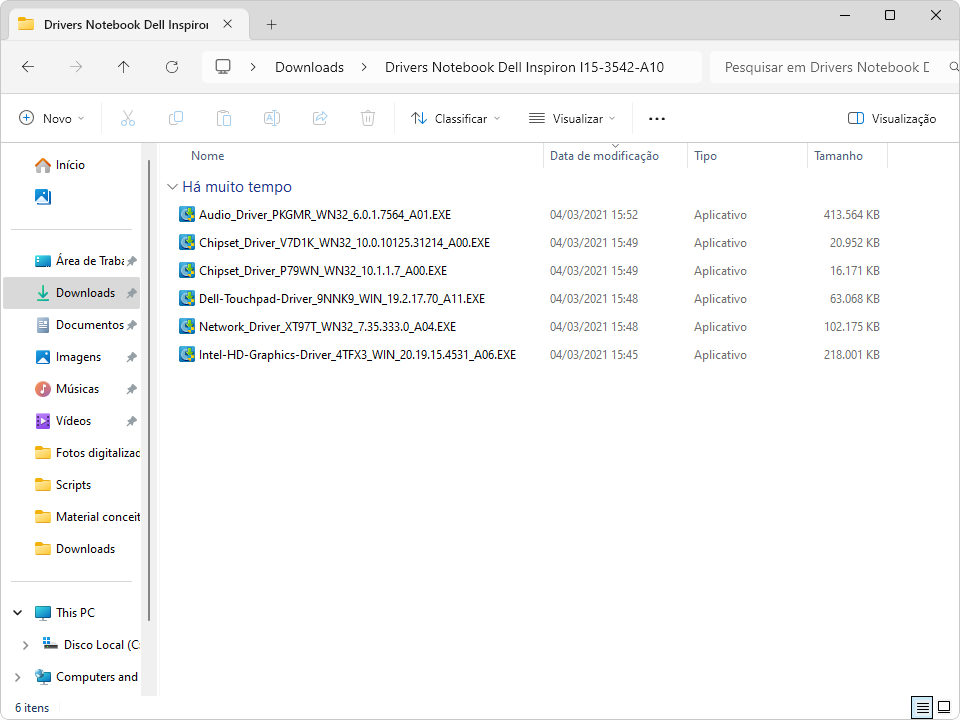Select Audio_Driver_PKGMR_WN32_6.0.1.7564_A01.EXE
960x720 pixels.
(x=324, y=214)
